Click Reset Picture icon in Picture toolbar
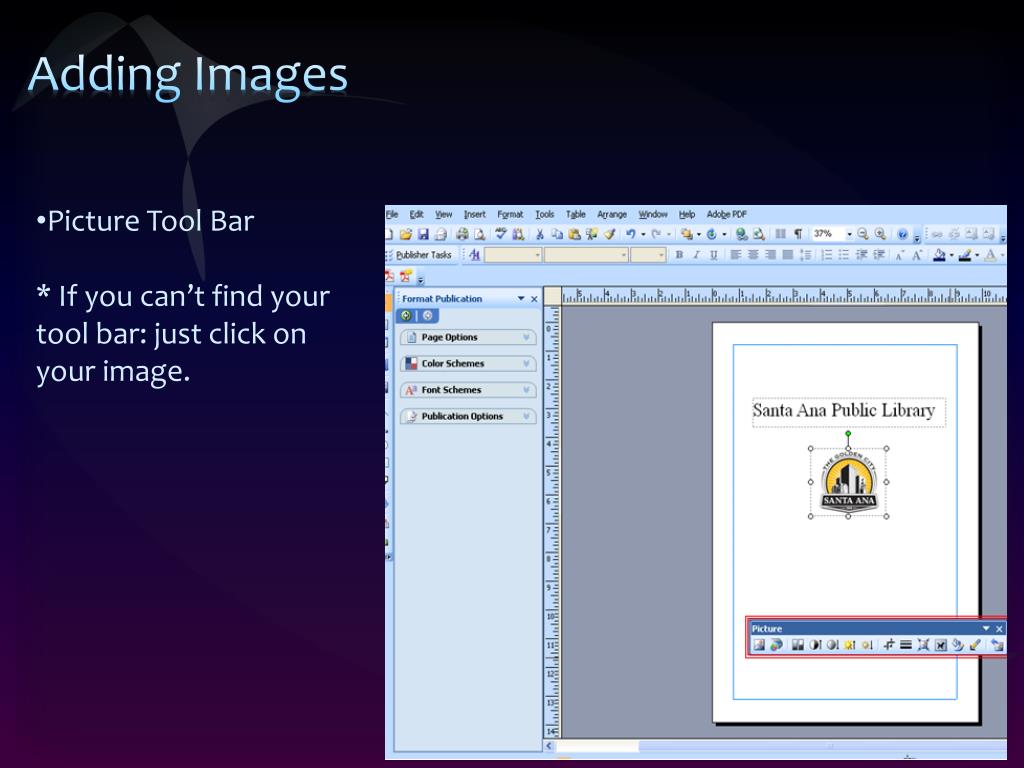Image resolution: width=1024 pixels, height=768 pixels. coord(997,645)
